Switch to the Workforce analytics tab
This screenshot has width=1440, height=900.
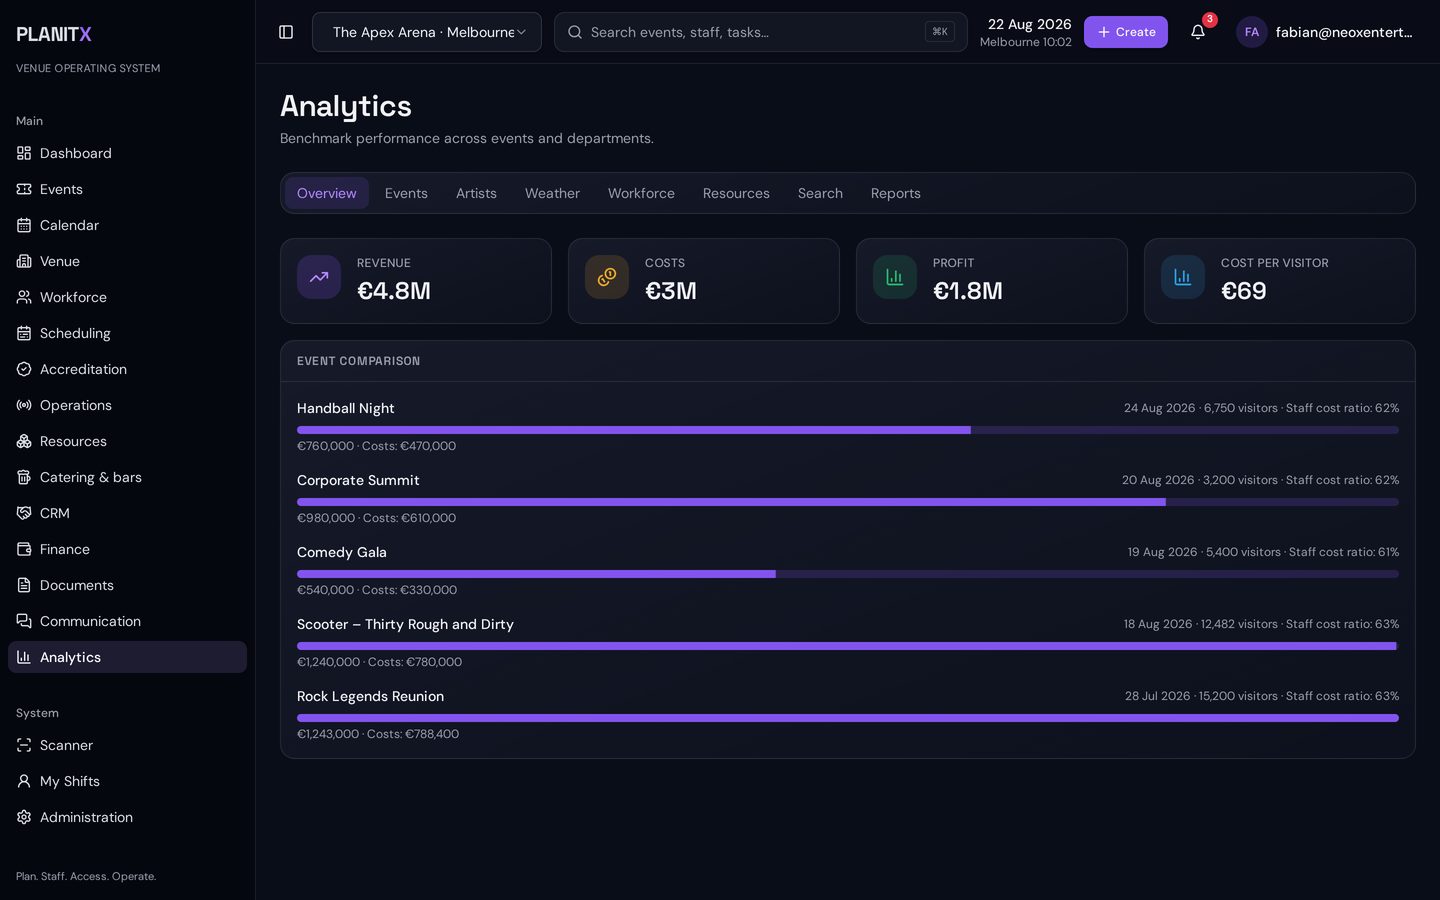(x=641, y=193)
